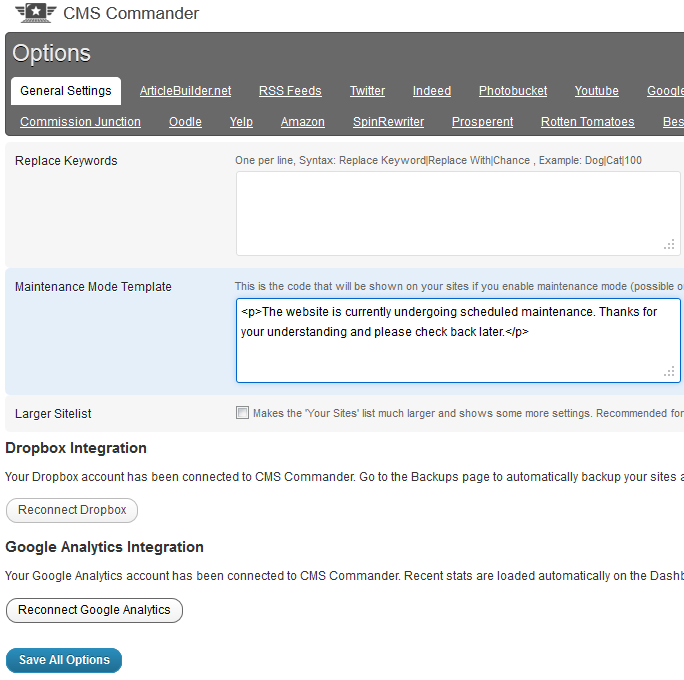Open the Yelp options tab
Image resolution: width=684 pixels, height=680 pixels.
pyautogui.click(x=241, y=122)
